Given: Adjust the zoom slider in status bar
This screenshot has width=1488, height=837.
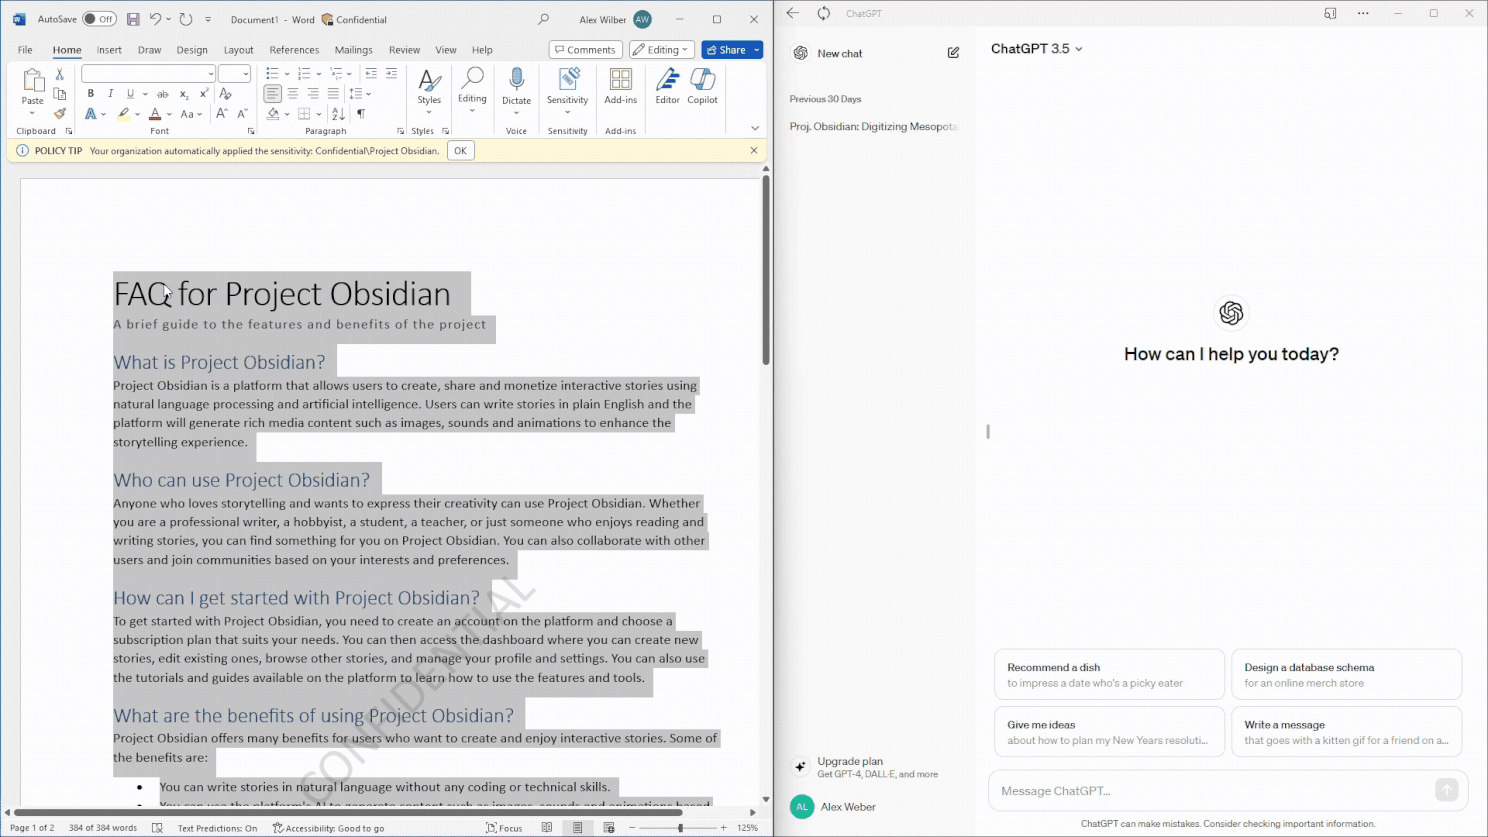Looking at the screenshot, I should pyautogui.click(x=680, y=828).
